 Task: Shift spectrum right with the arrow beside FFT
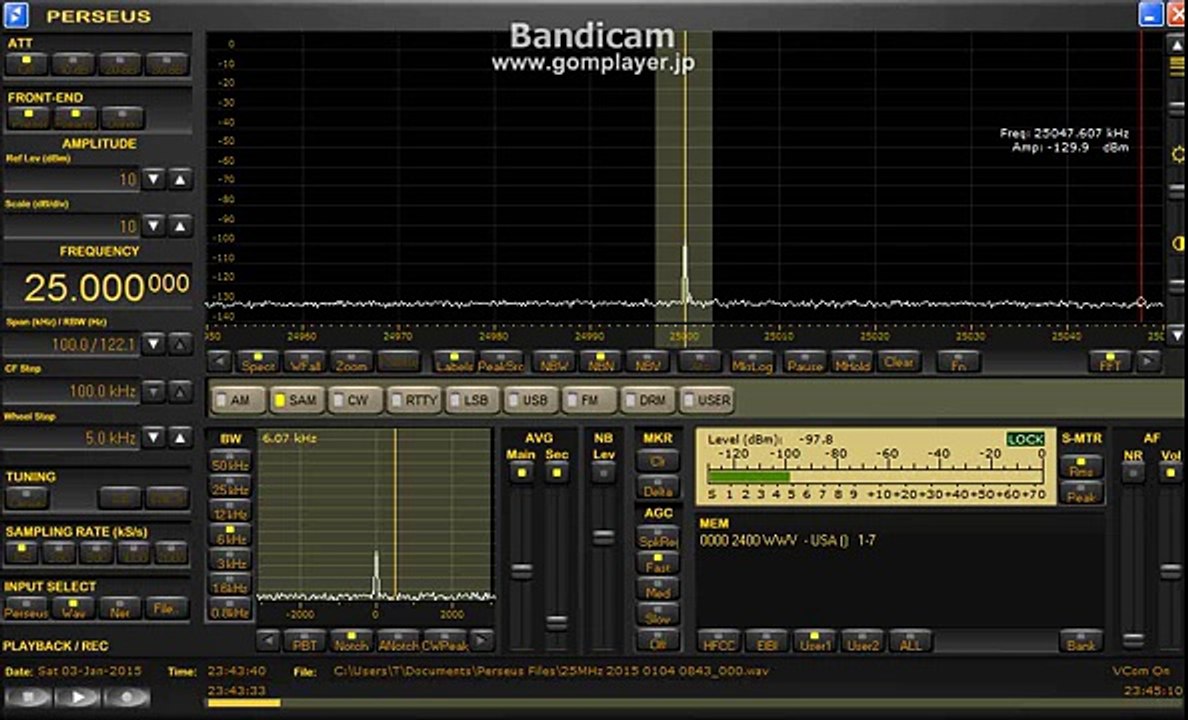coord(1149,362)
